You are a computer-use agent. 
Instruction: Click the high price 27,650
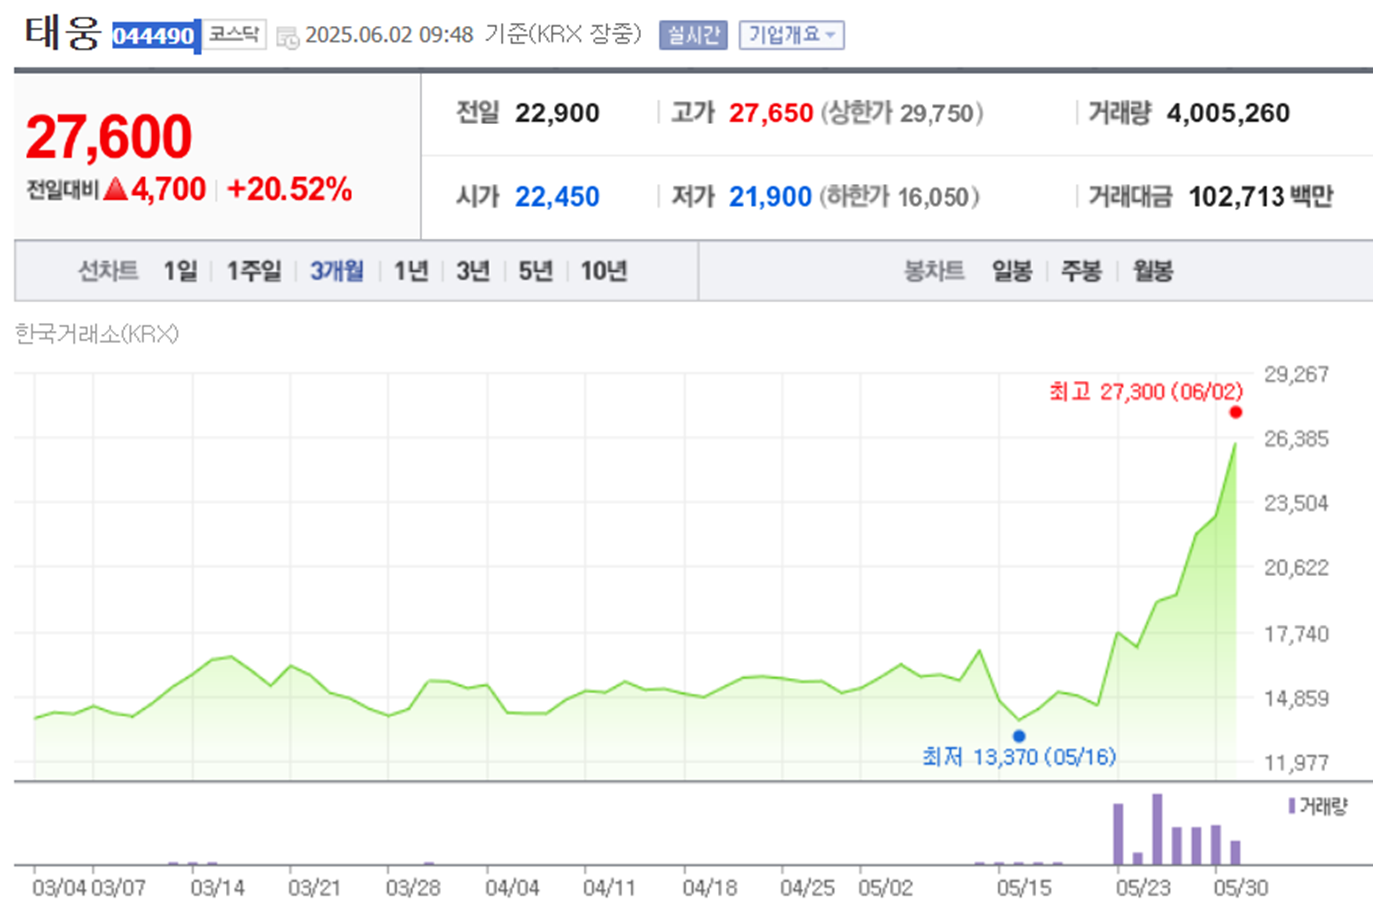pyautogui.click(x=771, y=113)
